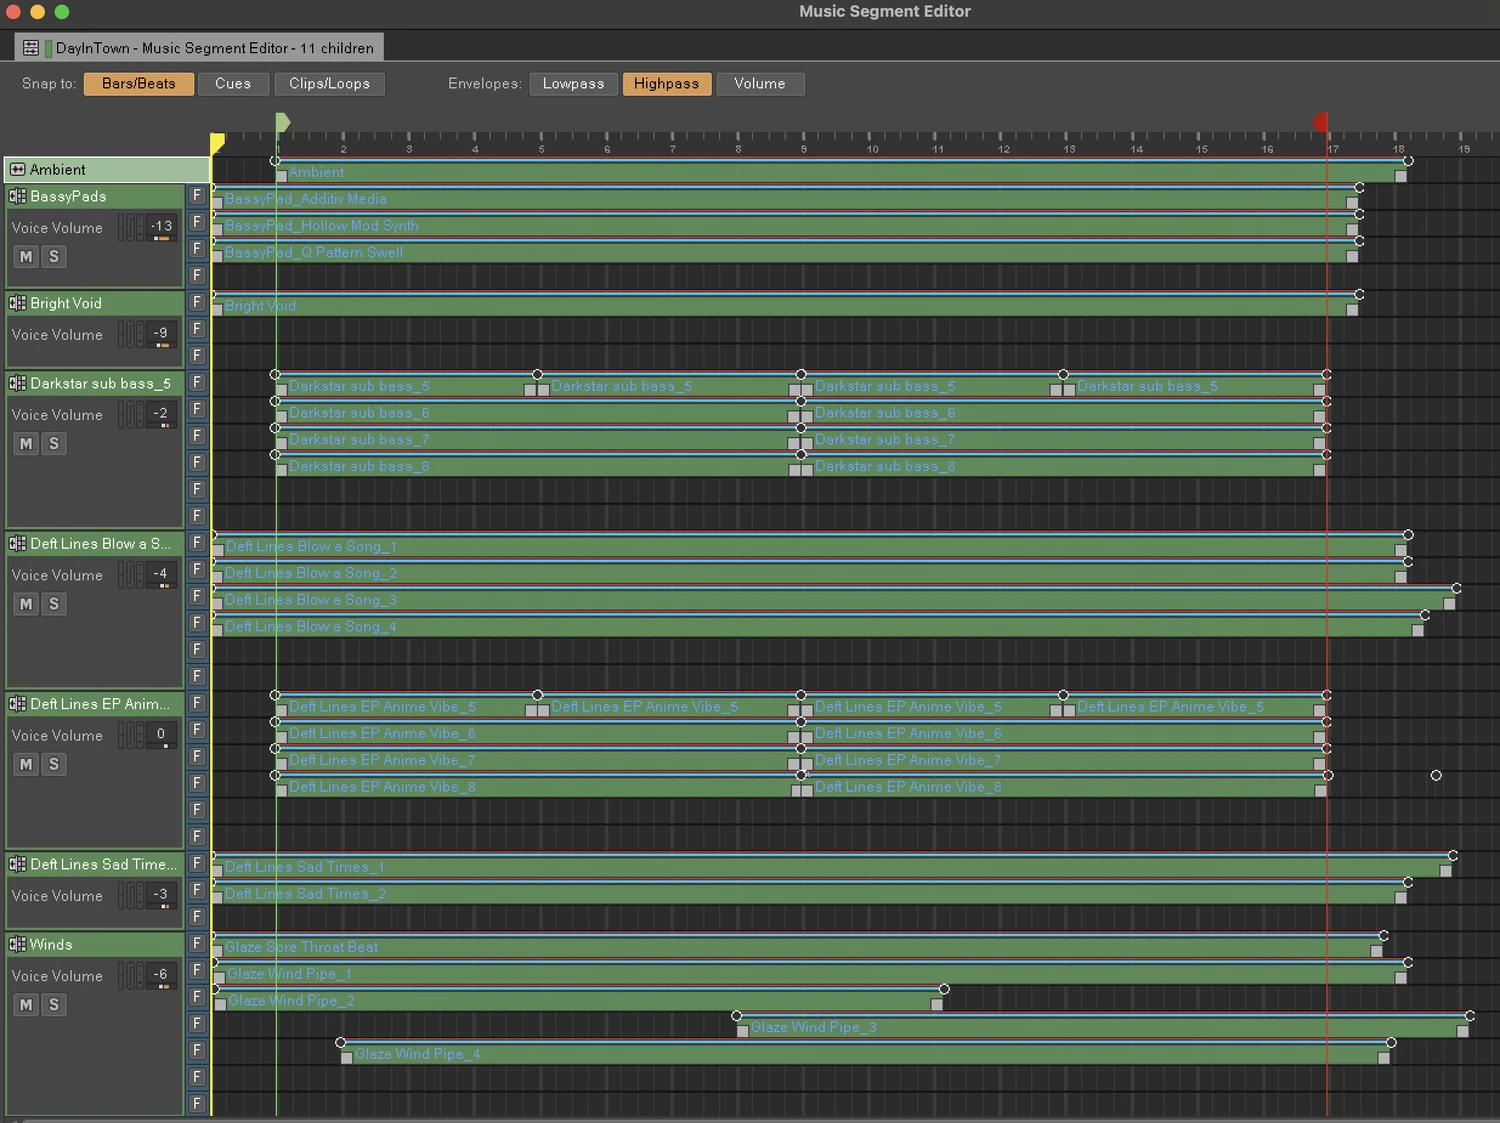Solo the Darkstar sub bass_5 track
Viewport: 1500px width, 1123px height.
pos(54,444)
